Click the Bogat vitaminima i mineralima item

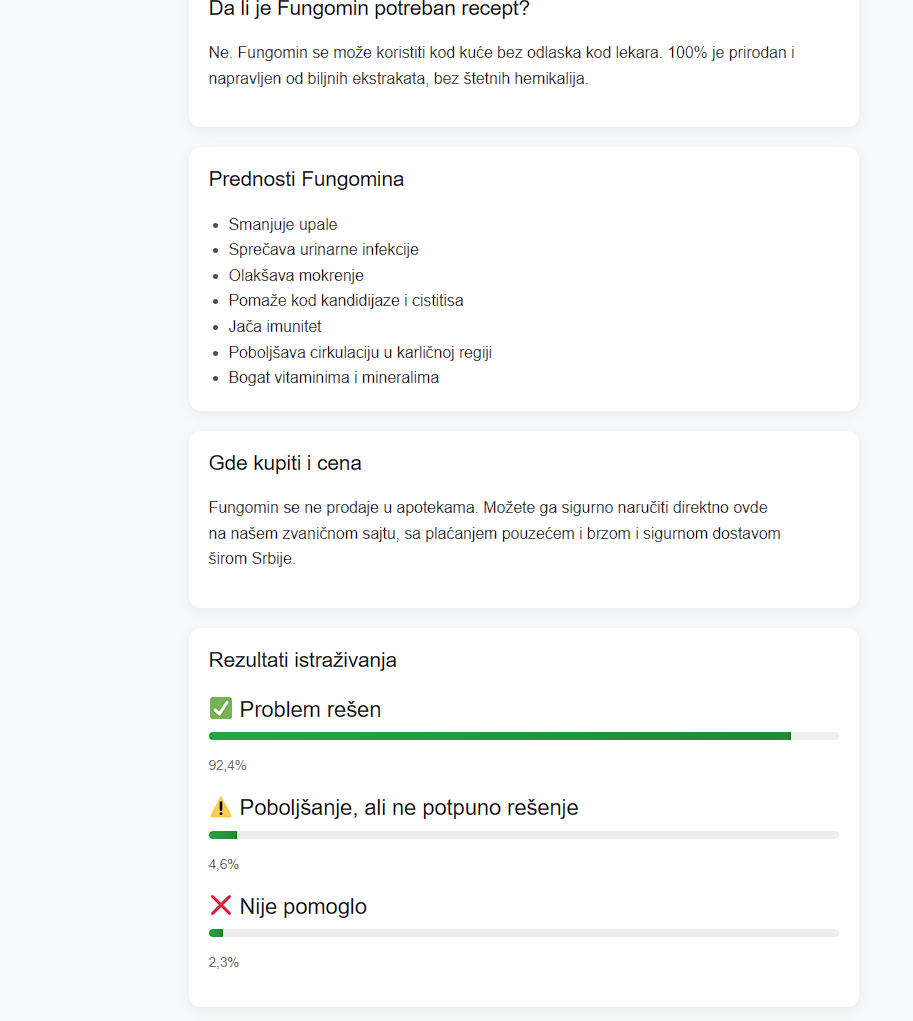[333, 378]
